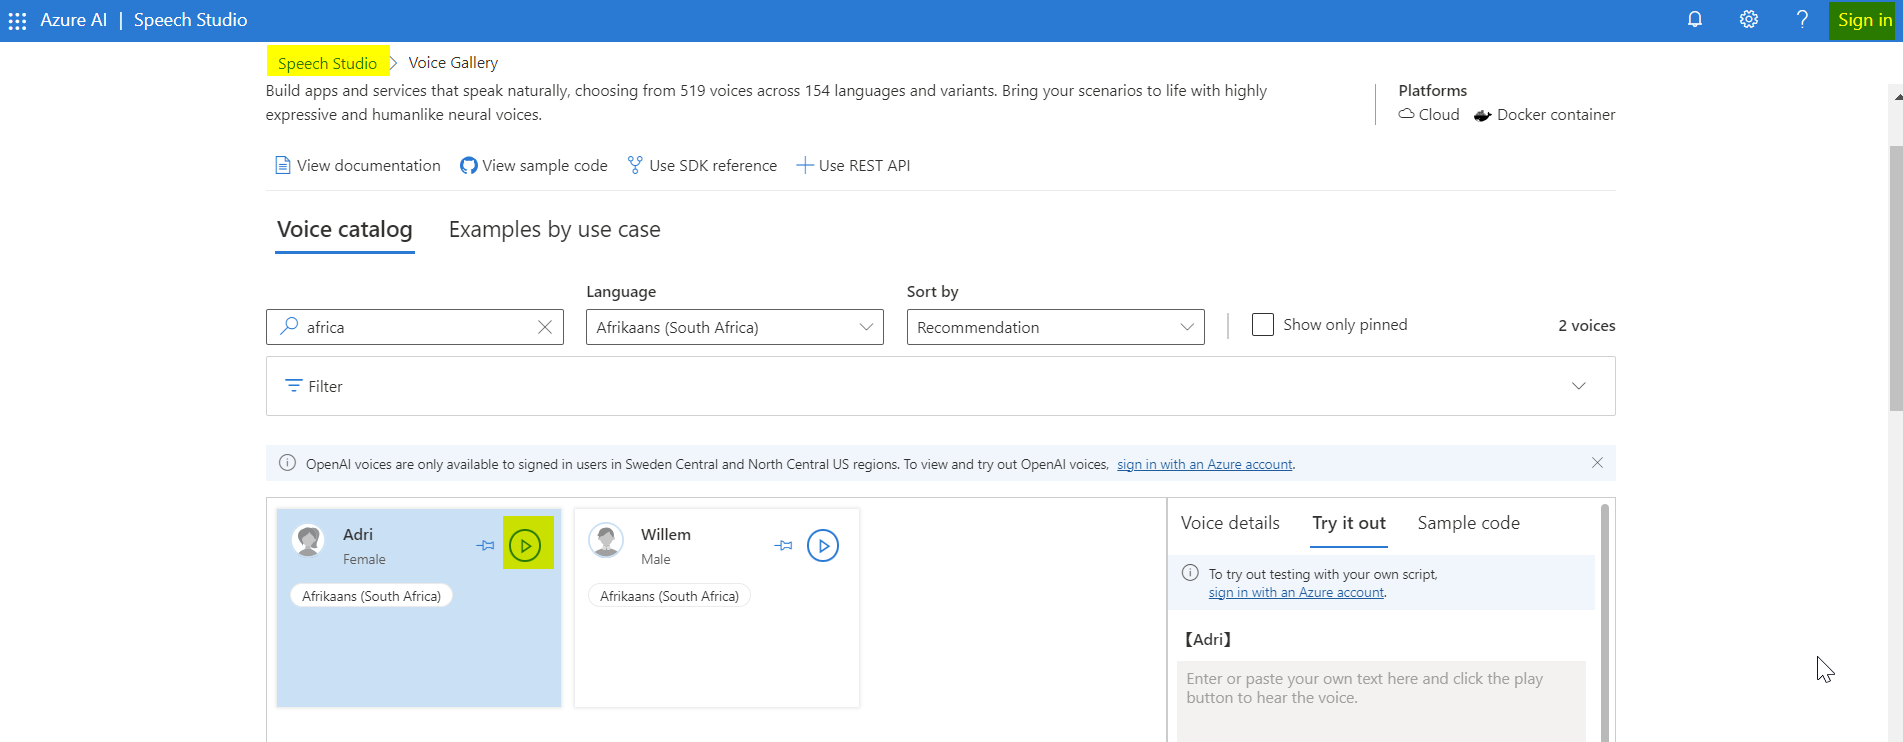Click Willem's Afrikaans (South Africa) tag
This screenshot has width=1903, height=742.
coord(670,596)
